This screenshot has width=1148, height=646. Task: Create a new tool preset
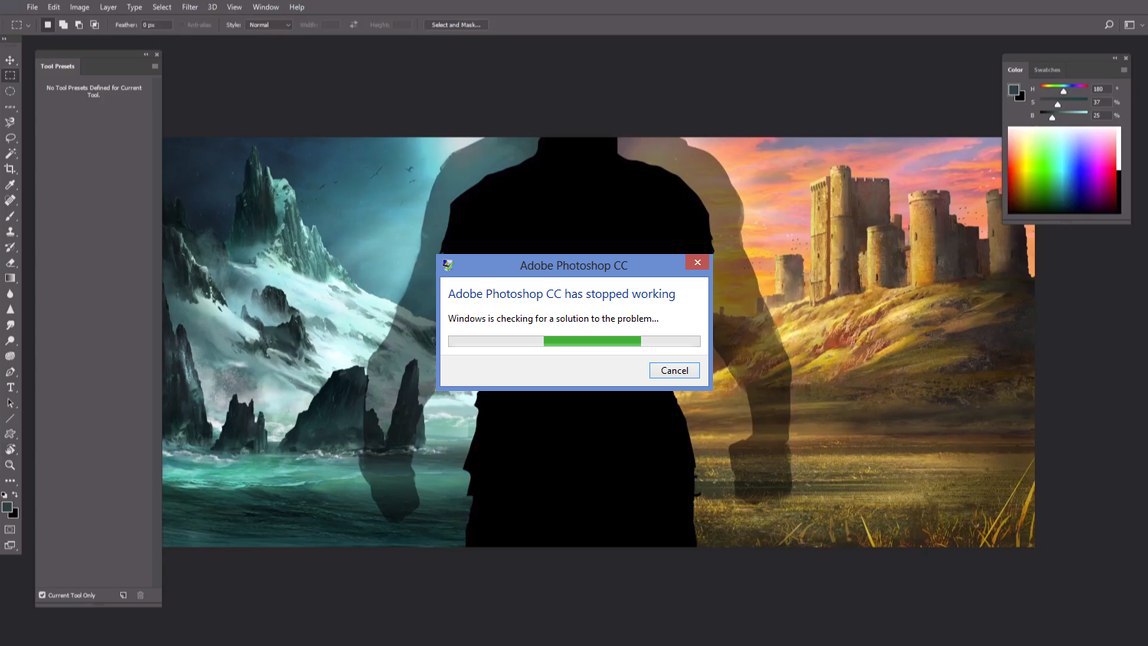pos(123,595)
